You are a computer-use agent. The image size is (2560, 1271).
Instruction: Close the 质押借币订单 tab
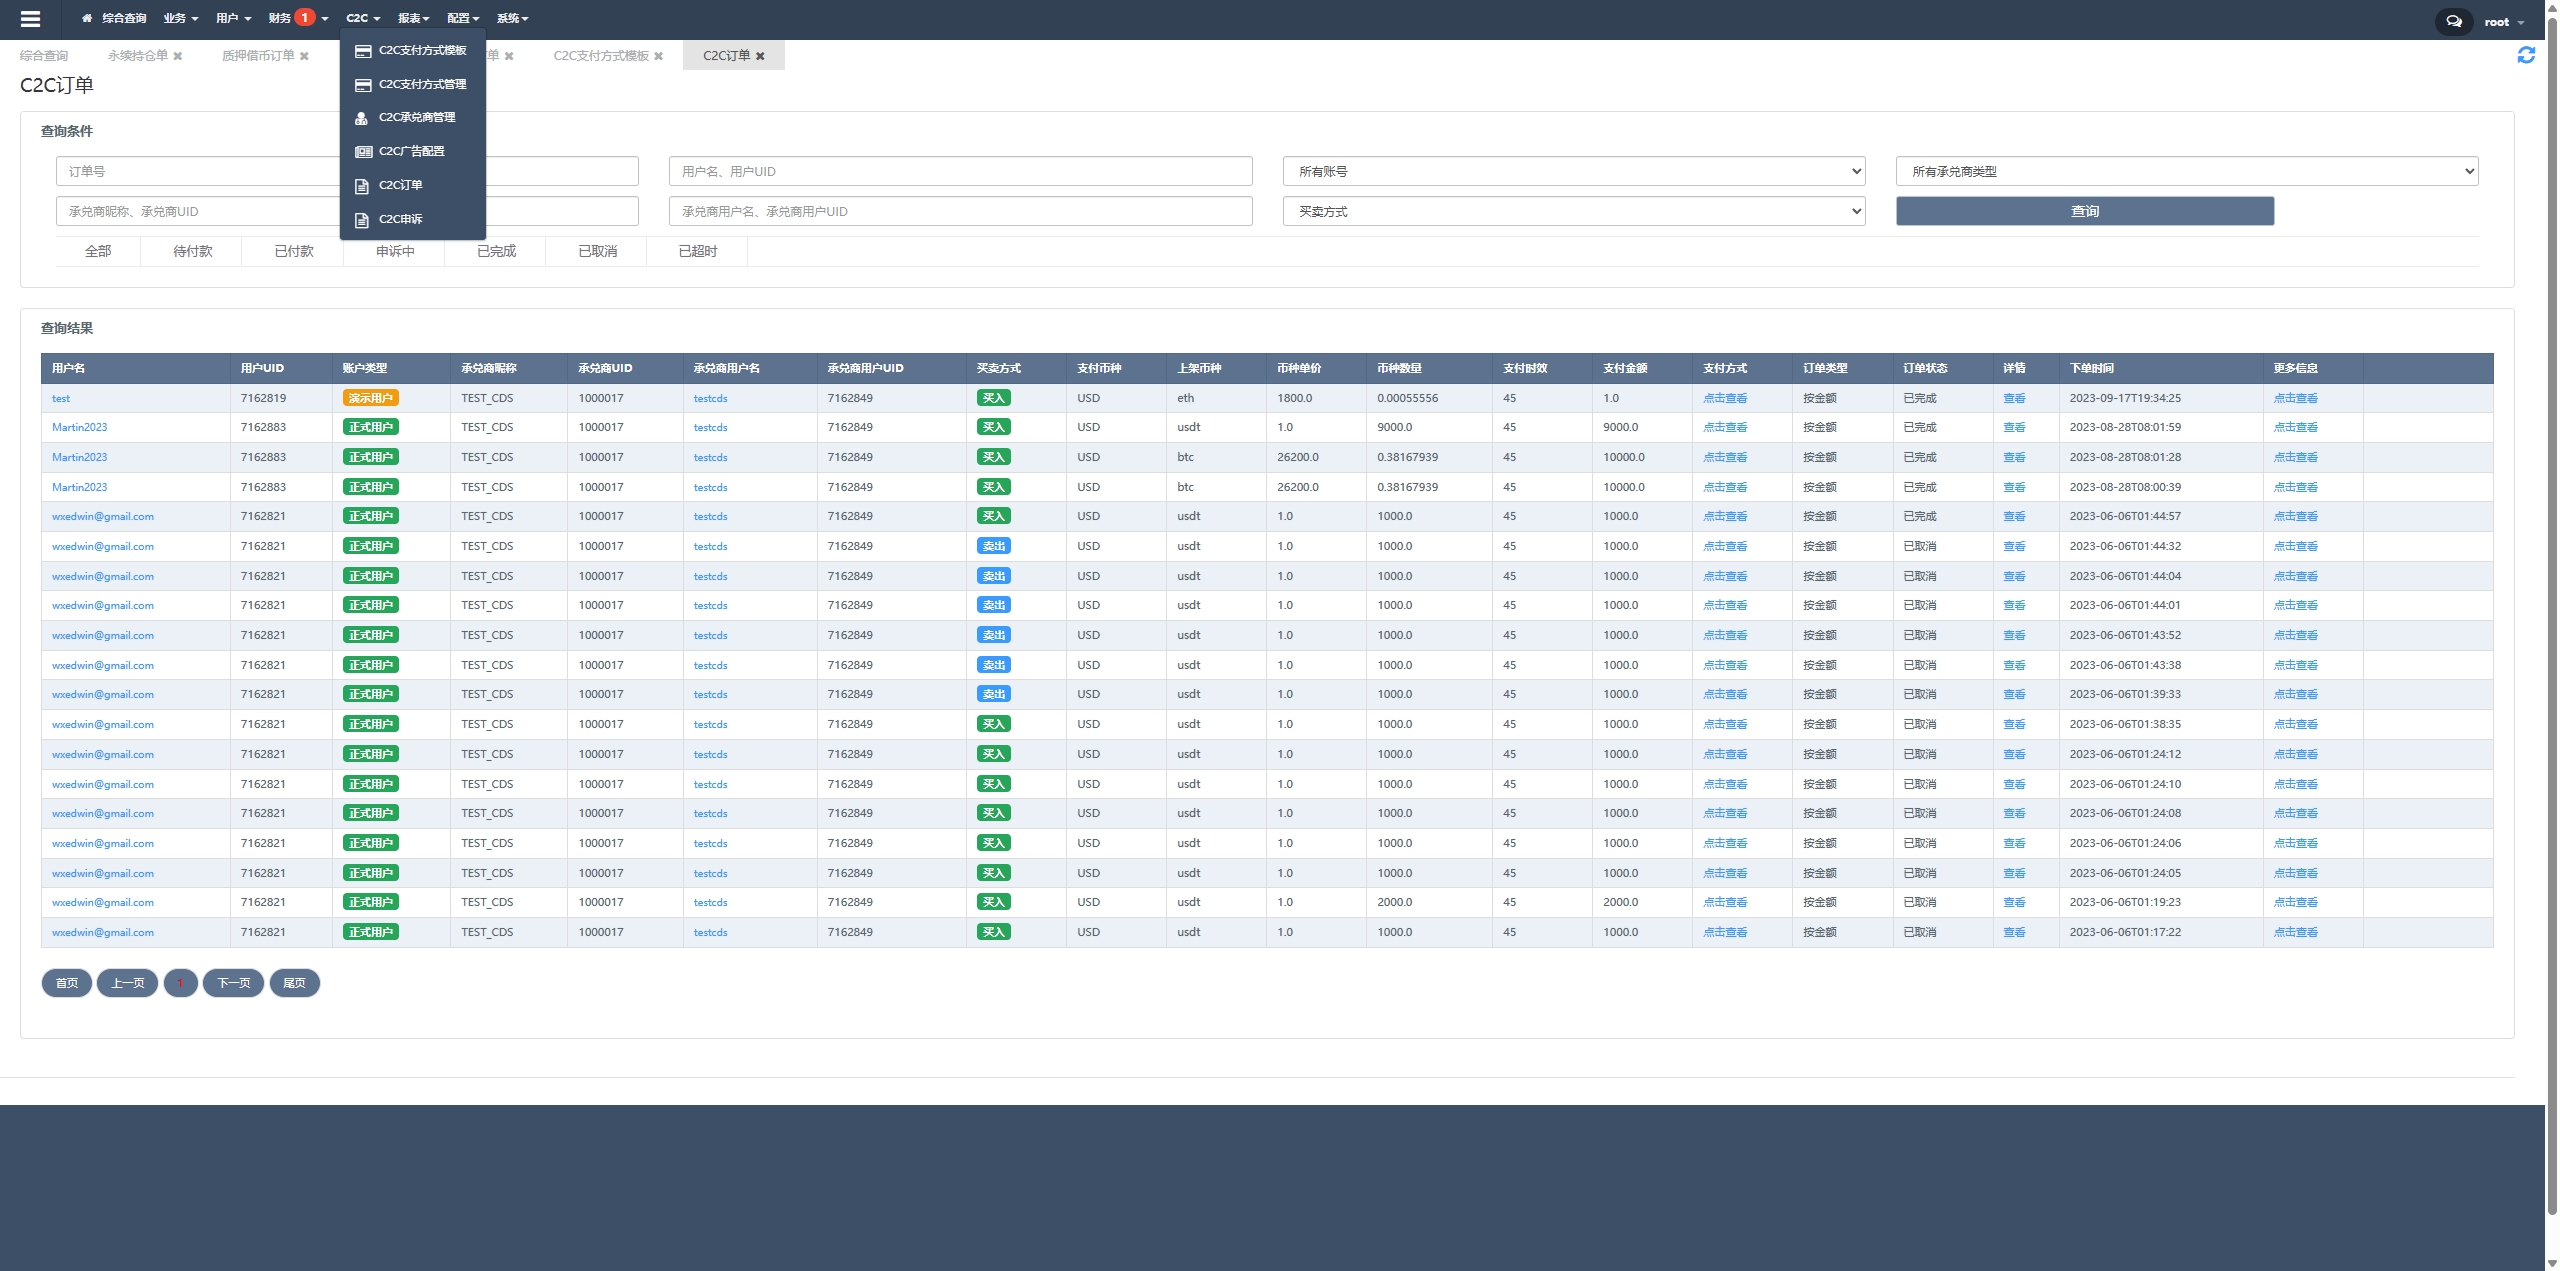(x=304, y=56)
